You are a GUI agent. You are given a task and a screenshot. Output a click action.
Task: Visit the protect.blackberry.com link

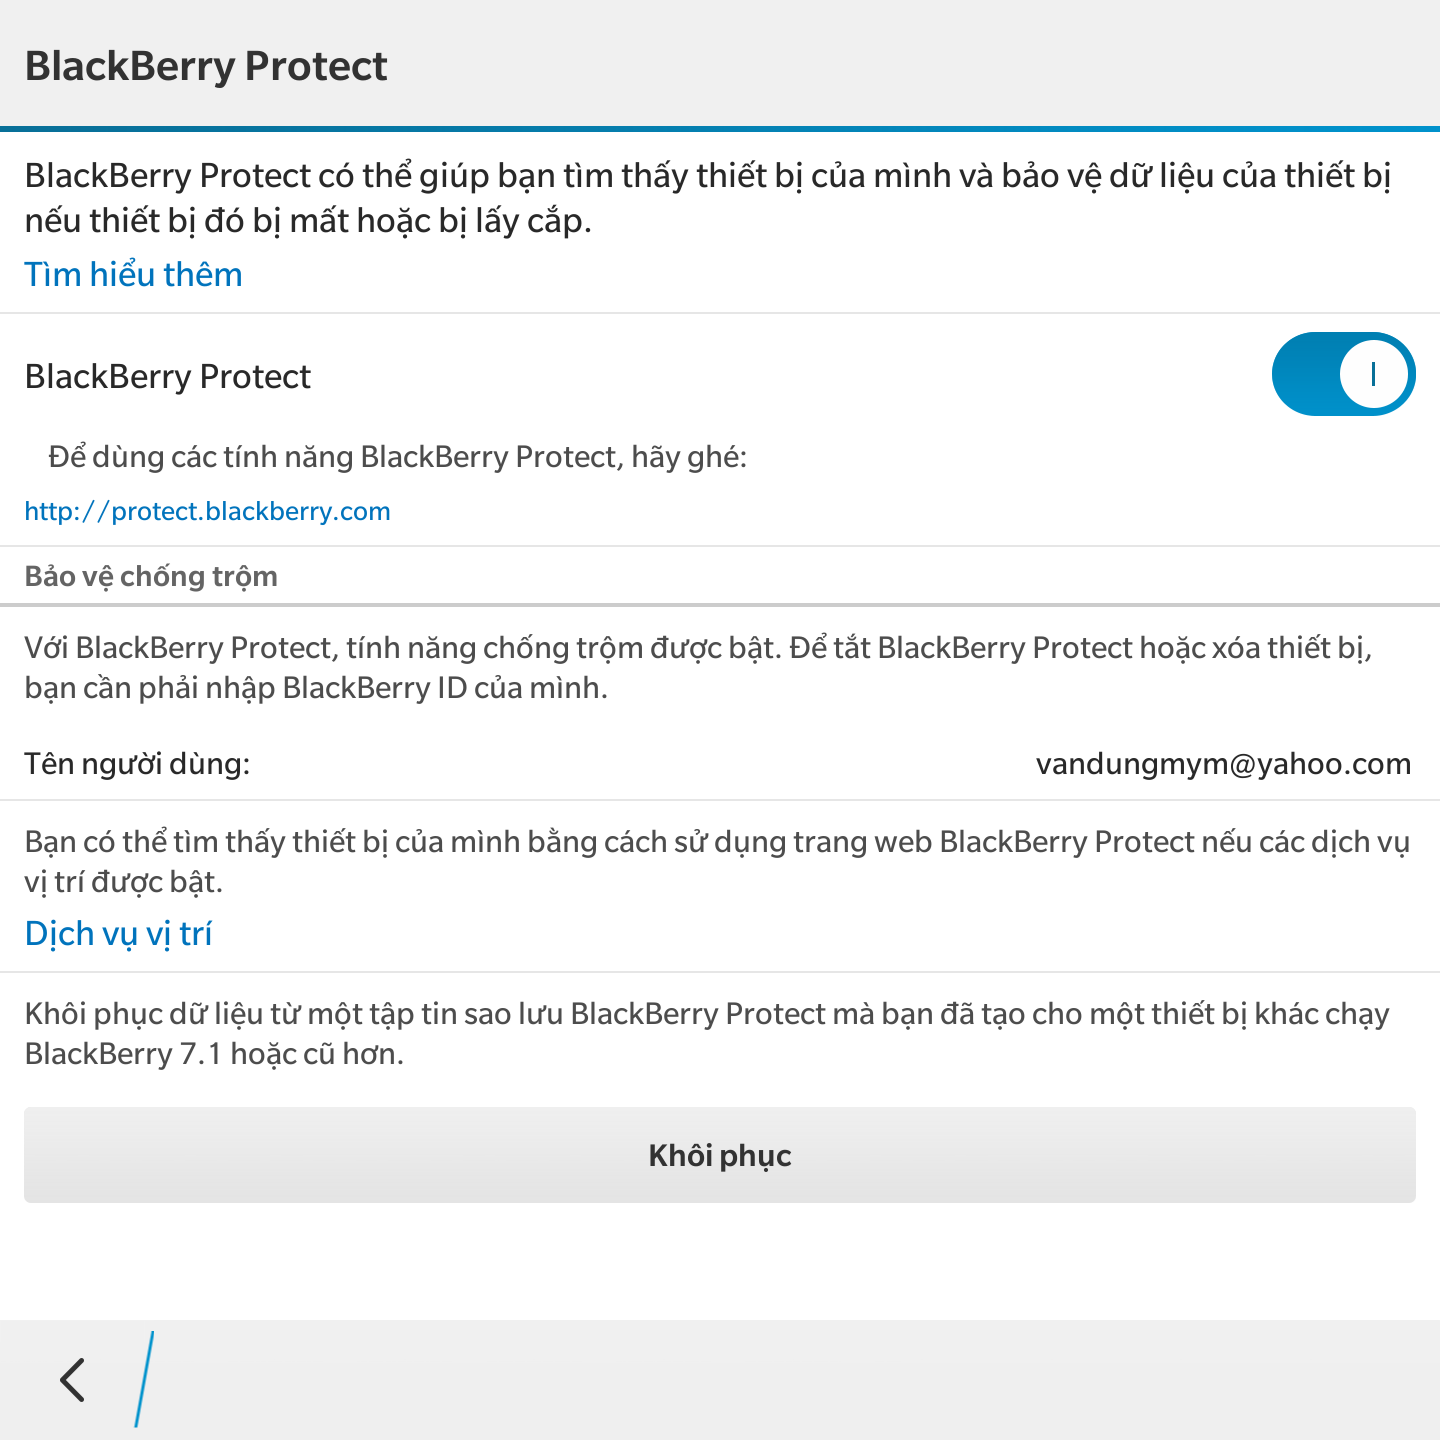pos(207,511)
